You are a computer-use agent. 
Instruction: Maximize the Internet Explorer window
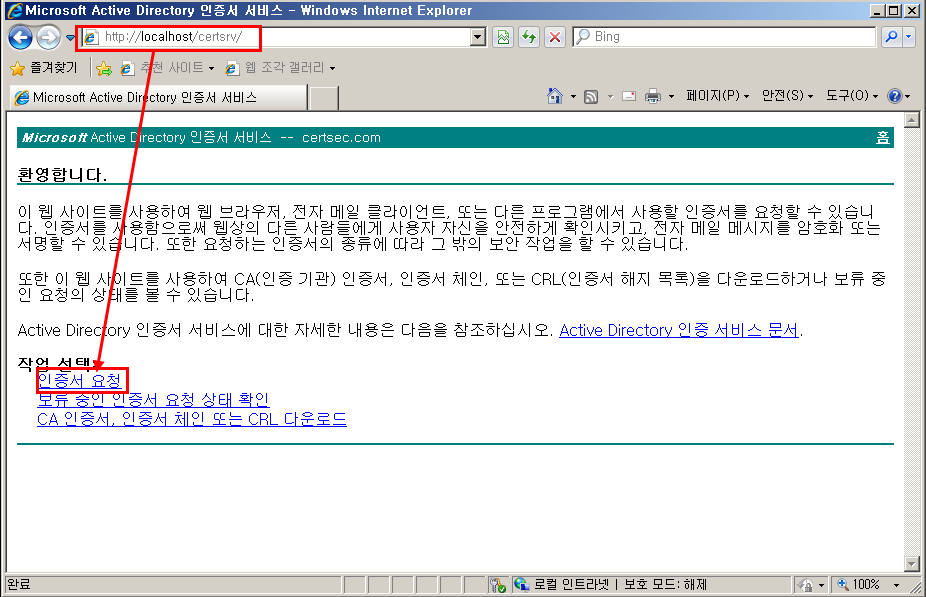(x=894, y=11)
